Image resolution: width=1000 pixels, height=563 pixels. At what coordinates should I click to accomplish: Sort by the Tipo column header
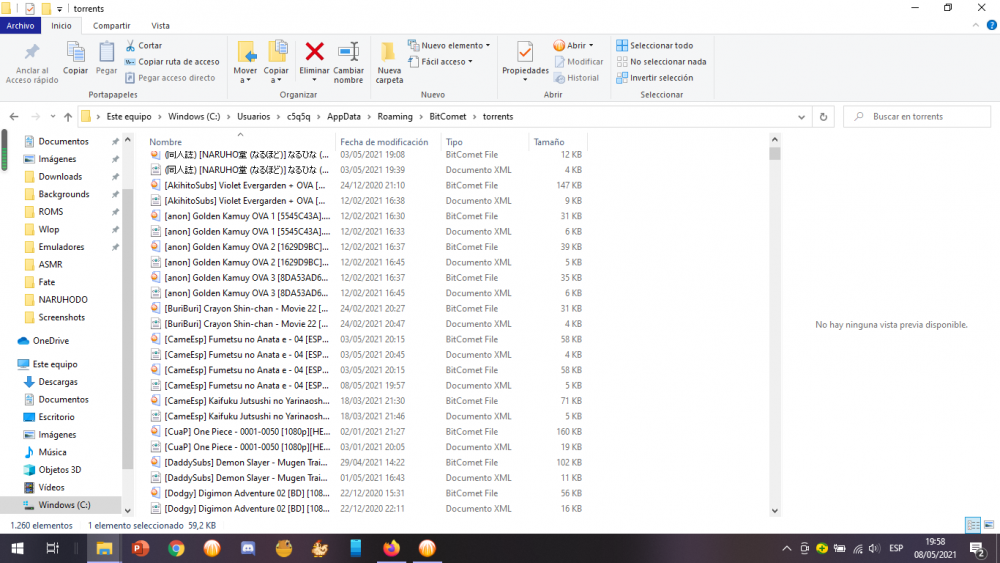pos(454,142)
